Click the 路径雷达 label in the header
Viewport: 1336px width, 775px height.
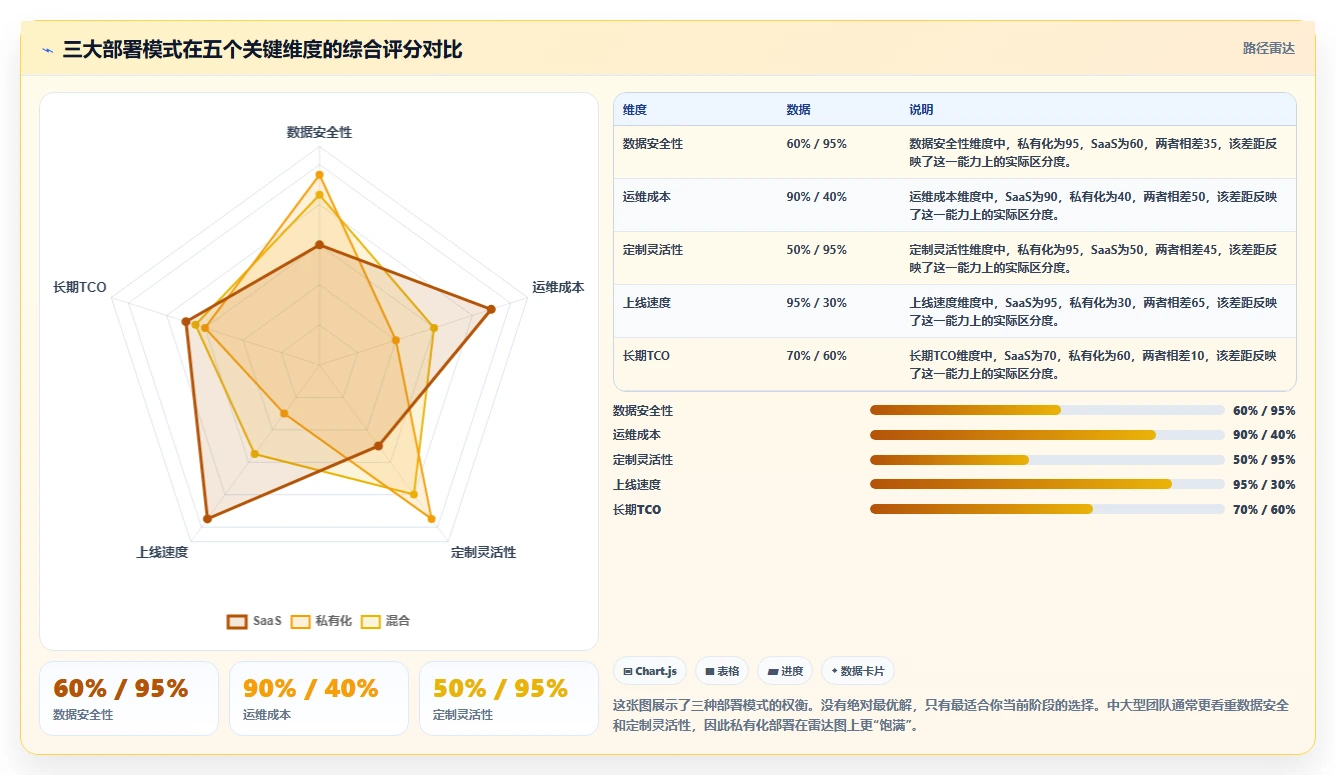point(1268,48)
